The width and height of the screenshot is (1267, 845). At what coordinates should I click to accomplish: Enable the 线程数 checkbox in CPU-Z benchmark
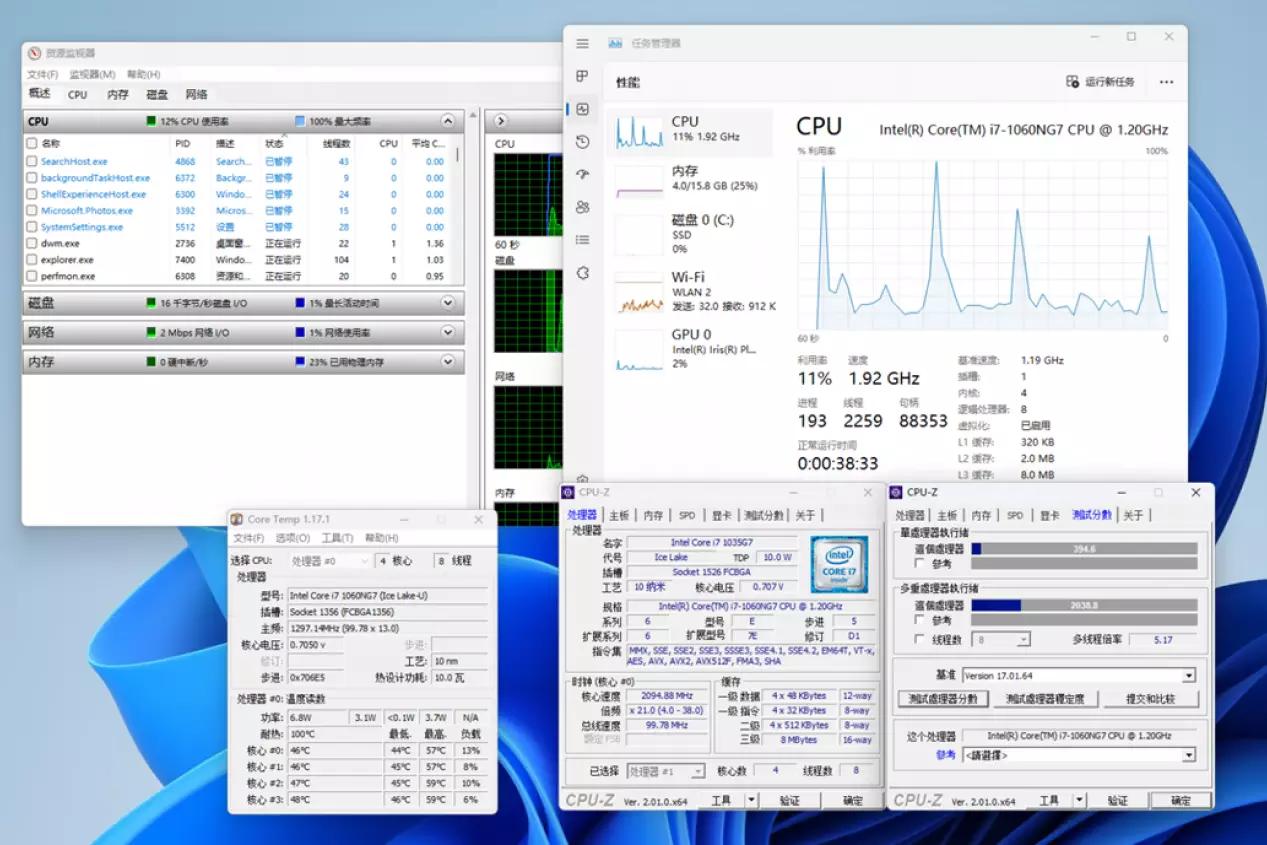coord(920,640)
